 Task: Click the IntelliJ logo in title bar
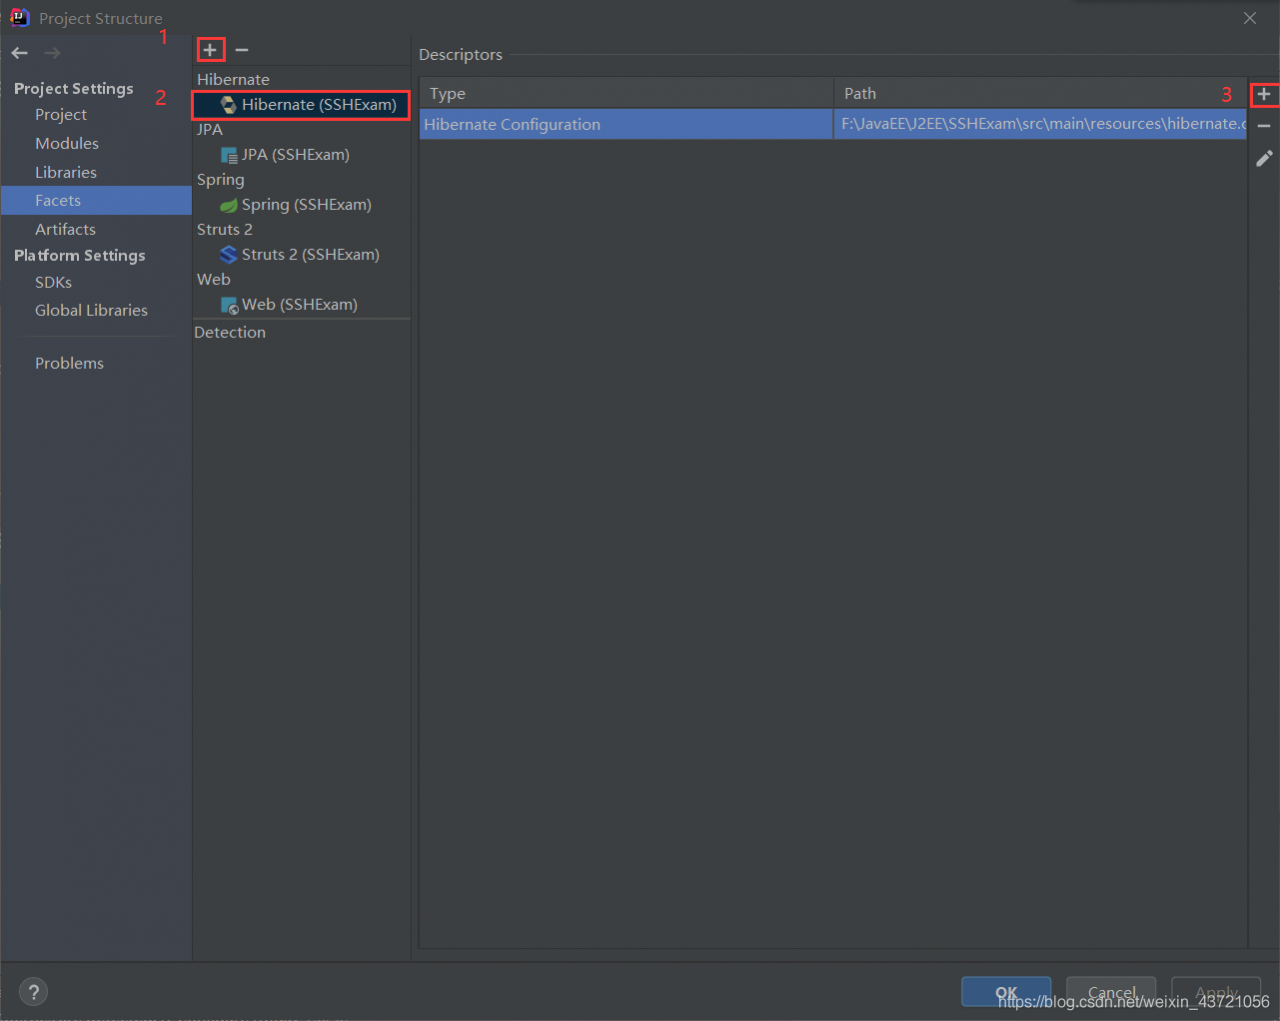click(19, 17)
